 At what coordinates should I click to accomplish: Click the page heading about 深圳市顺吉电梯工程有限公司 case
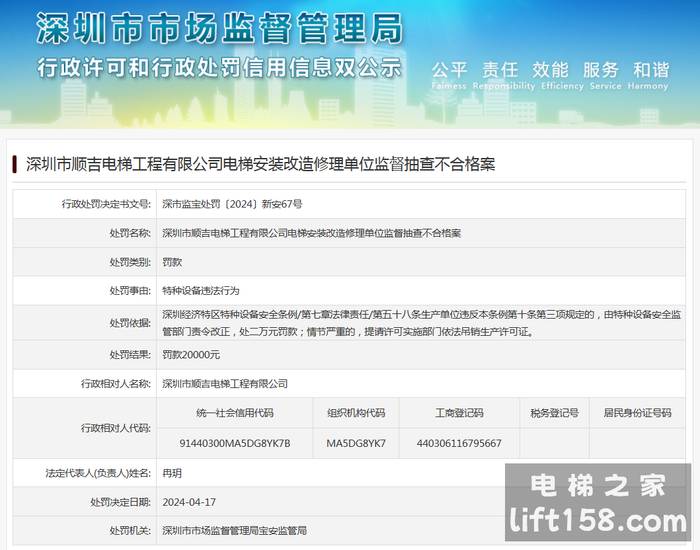[260, 164]
